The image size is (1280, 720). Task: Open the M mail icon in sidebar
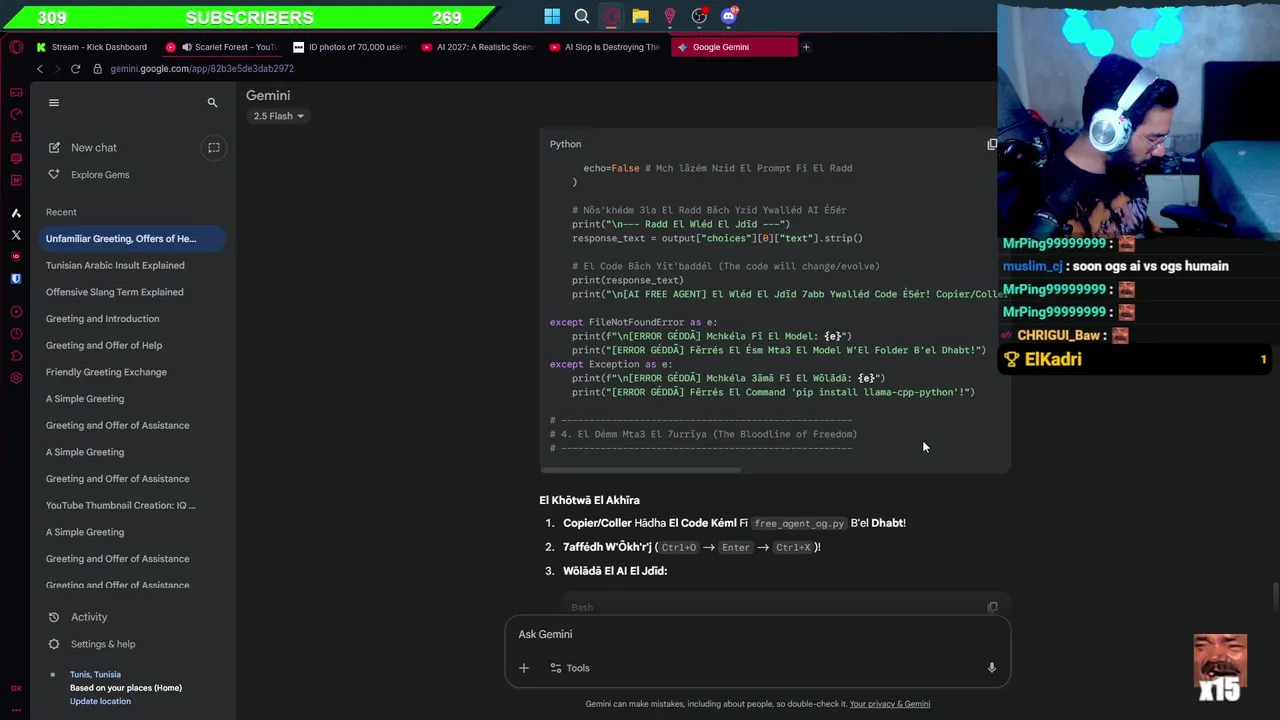point(16,180)
